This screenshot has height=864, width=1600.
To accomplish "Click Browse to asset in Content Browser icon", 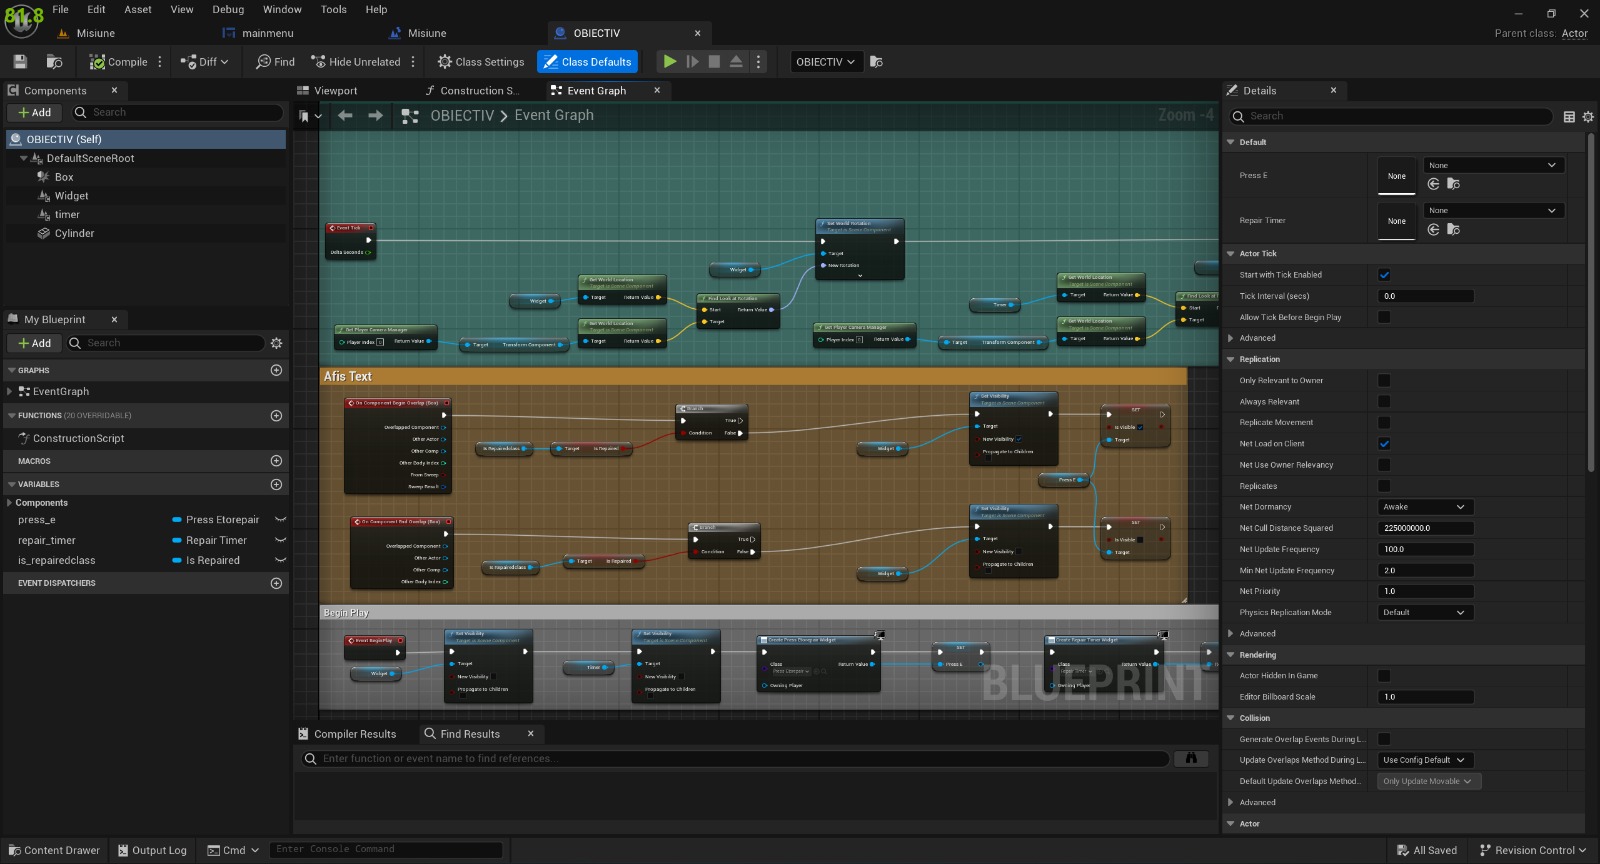I will coord(55,62).
